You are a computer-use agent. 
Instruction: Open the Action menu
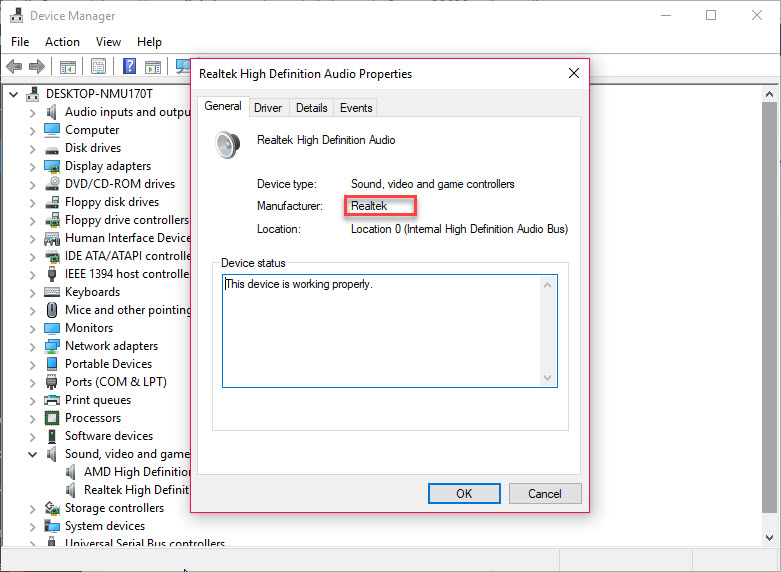point(62,42)
